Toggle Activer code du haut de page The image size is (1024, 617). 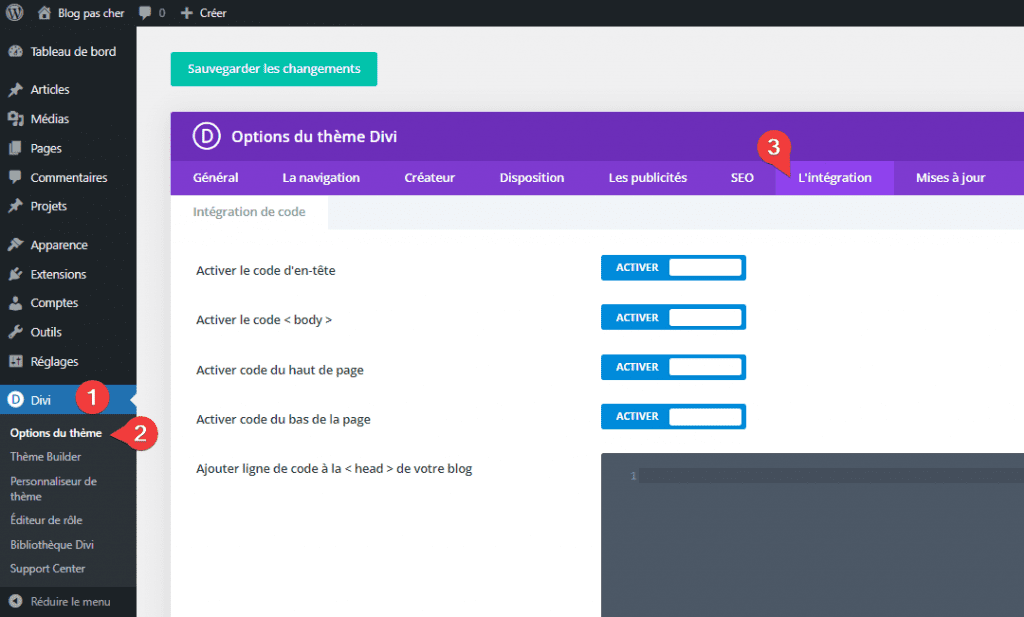(x=673, y=367)
